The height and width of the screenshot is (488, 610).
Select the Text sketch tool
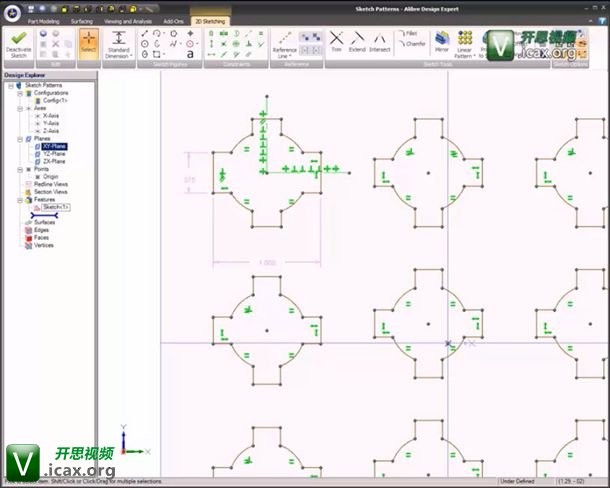pos(190,54)
